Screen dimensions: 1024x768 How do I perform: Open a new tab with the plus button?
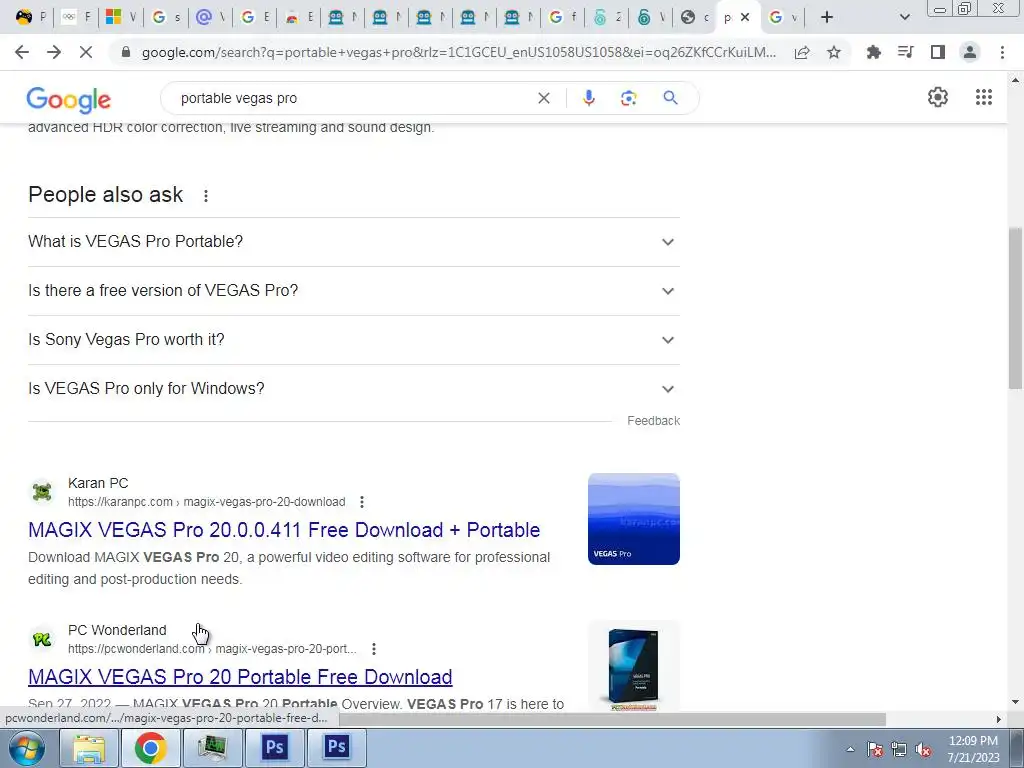click(827, 18)
